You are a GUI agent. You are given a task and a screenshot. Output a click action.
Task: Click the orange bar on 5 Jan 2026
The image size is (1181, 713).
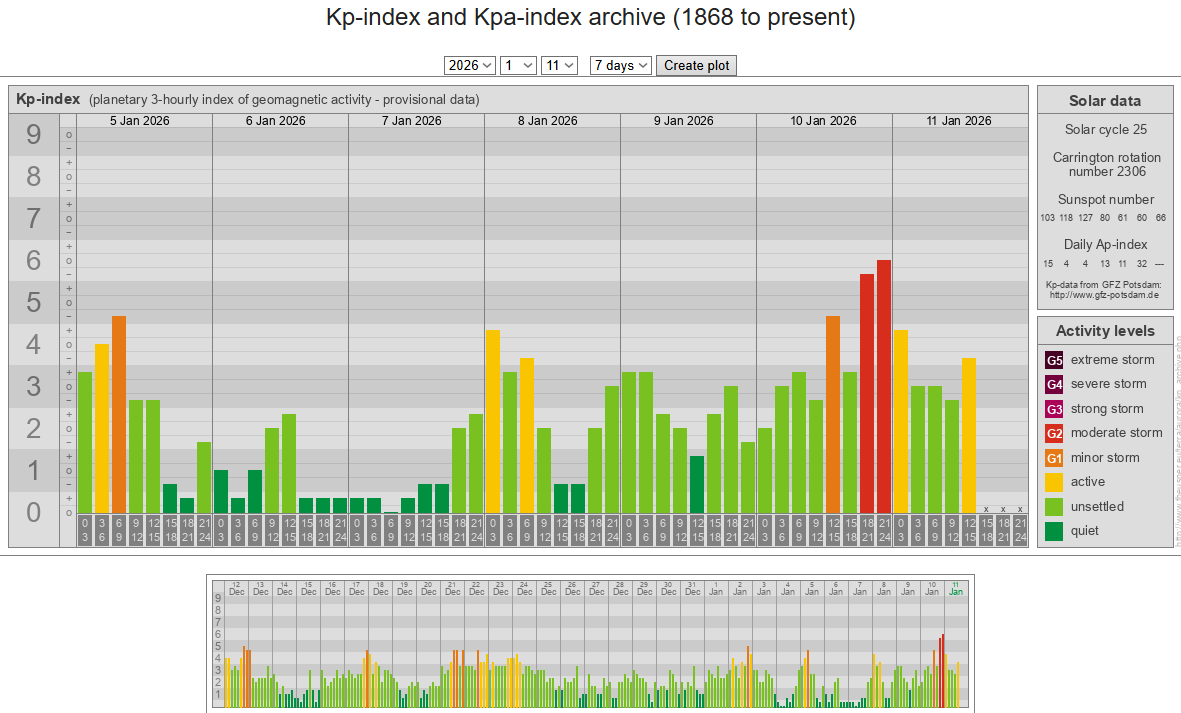(x=119, y=414)
